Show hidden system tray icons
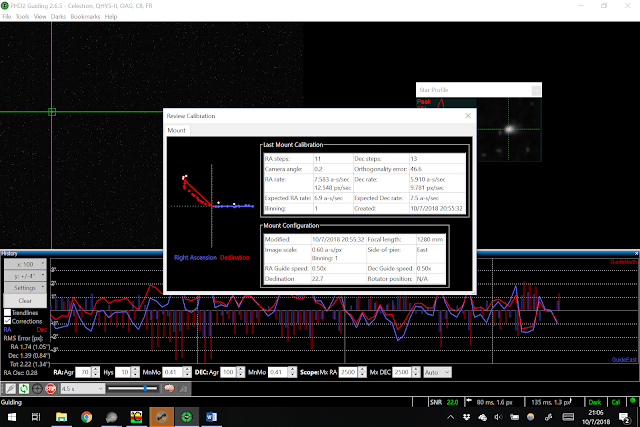This screenshot has height=427, width=640. [450, 417]
